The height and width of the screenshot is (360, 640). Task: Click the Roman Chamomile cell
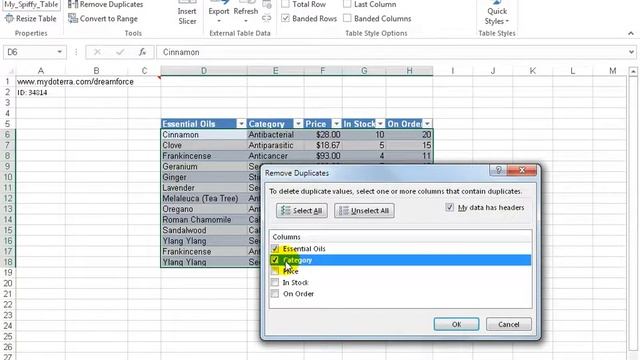click(204, 220)
